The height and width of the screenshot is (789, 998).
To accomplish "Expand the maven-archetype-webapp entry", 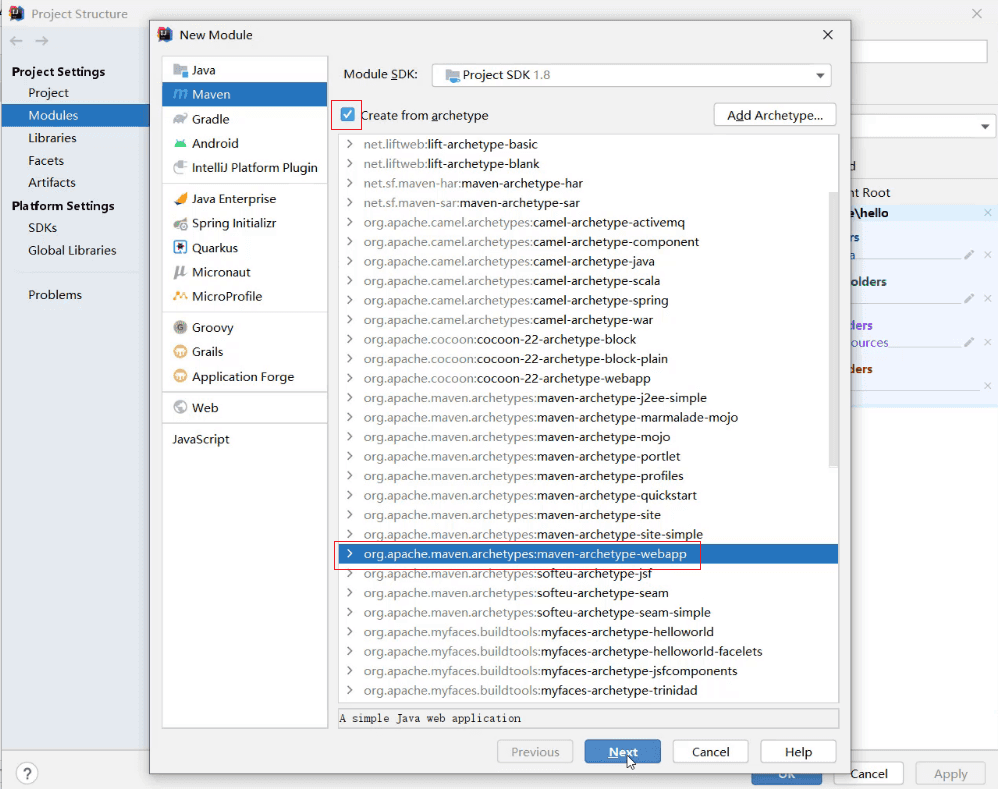I will [x=349, y=554].
